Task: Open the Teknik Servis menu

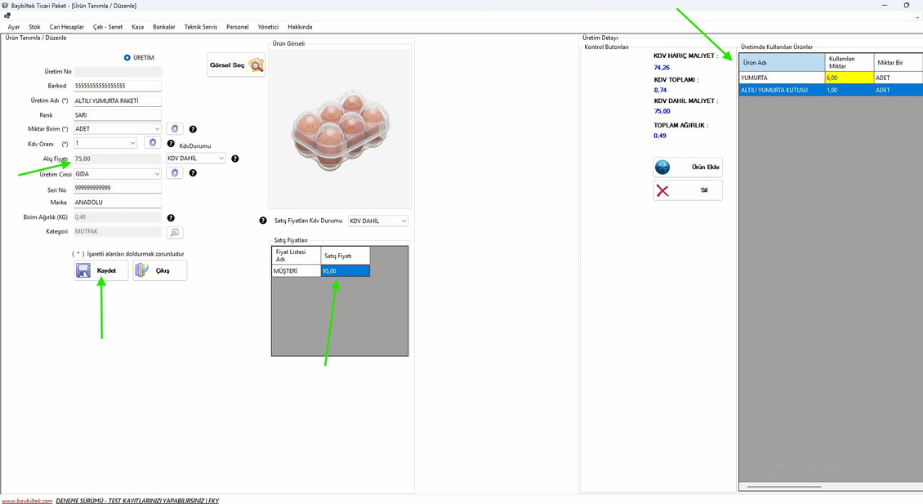Action: (200, 27)
